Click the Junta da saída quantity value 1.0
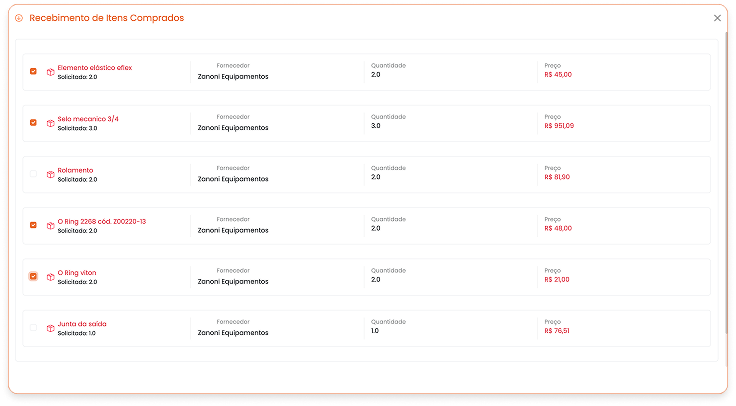The width and height of the screenshot is (736, 406). [375, 331]
